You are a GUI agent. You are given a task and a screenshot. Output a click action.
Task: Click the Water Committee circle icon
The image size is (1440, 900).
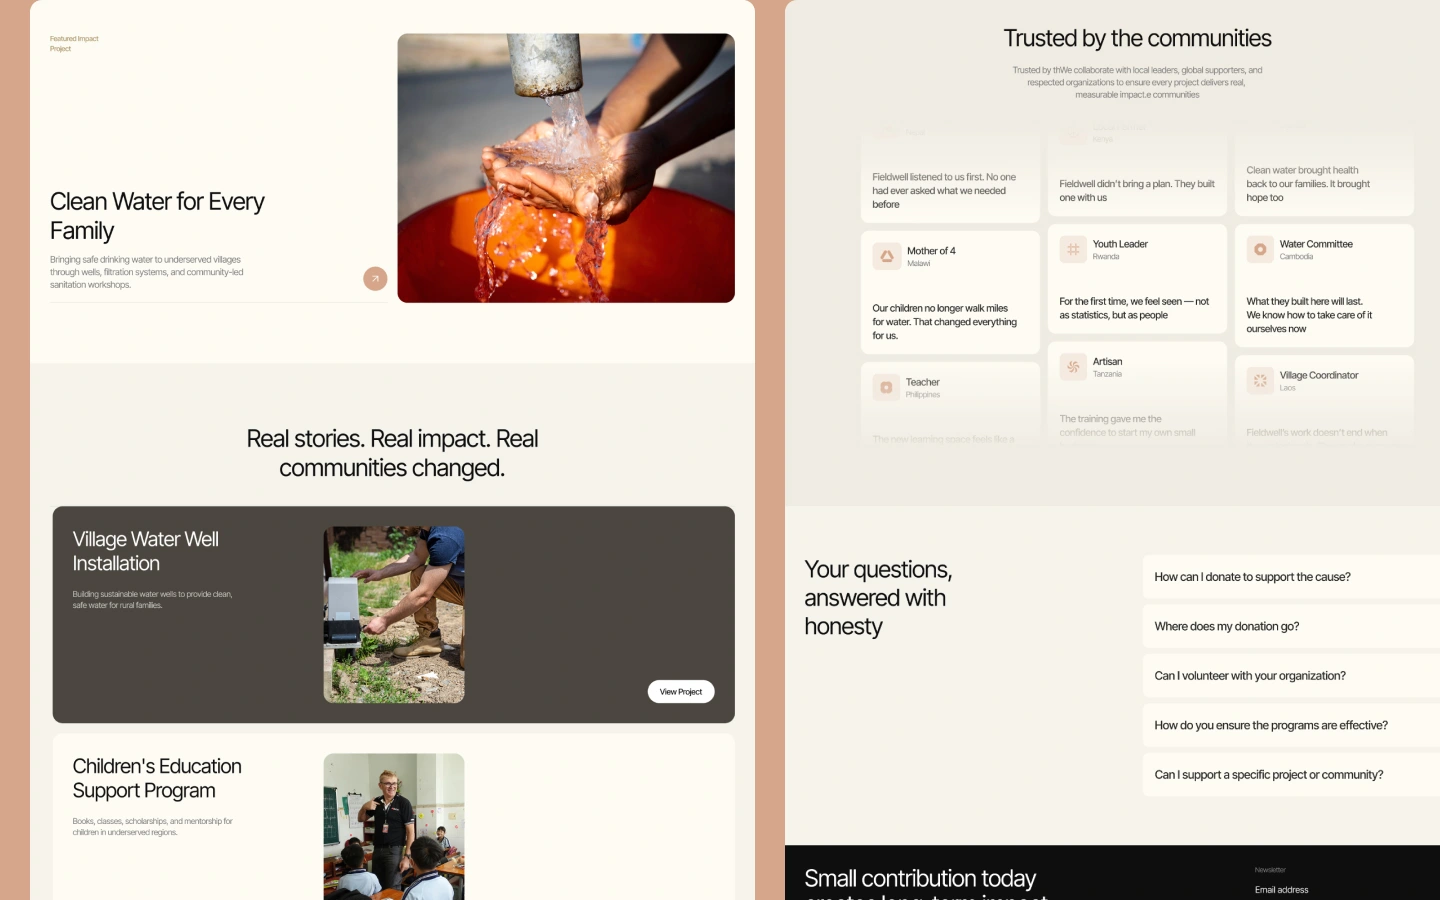(x=1260, y=250)
